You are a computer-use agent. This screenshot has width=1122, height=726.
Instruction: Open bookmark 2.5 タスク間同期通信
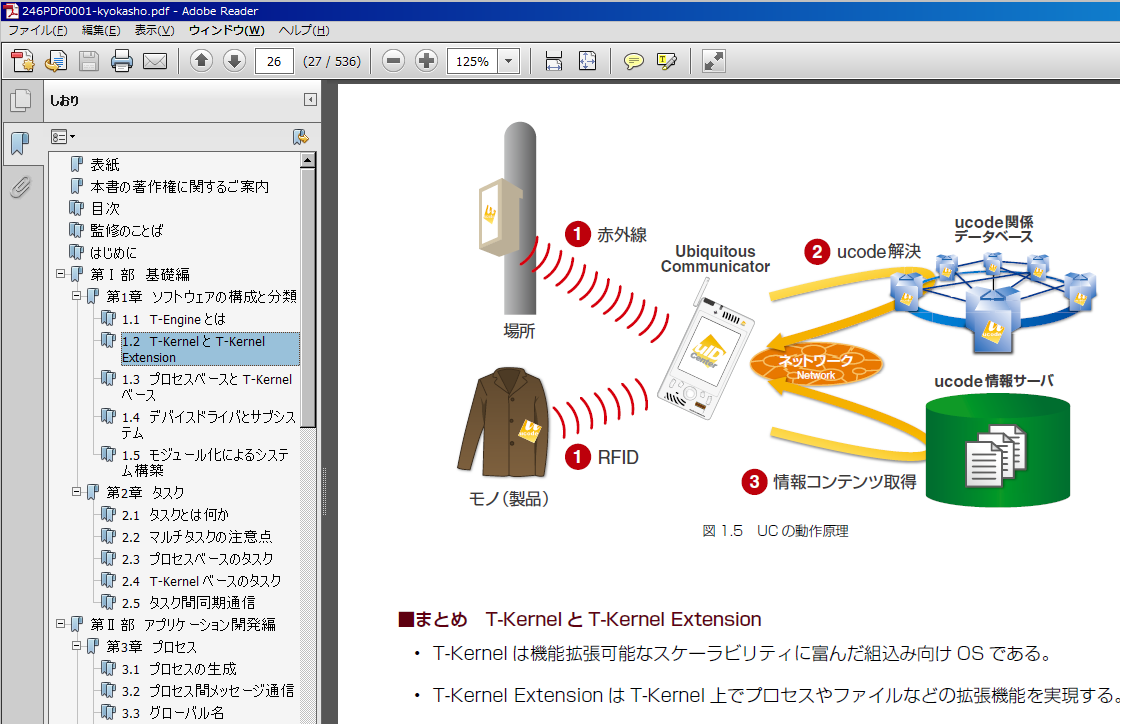(188, 603)
